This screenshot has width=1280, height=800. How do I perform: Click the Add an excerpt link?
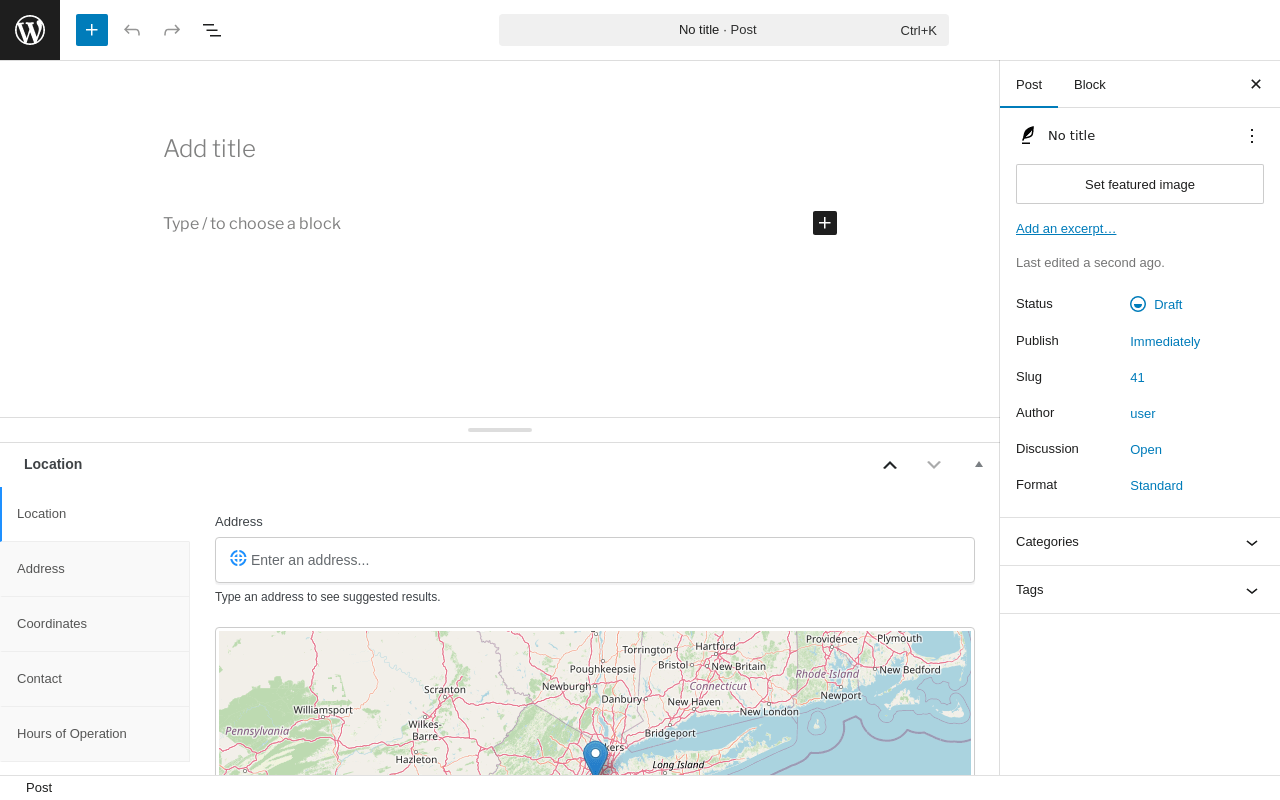point(1065,229)
